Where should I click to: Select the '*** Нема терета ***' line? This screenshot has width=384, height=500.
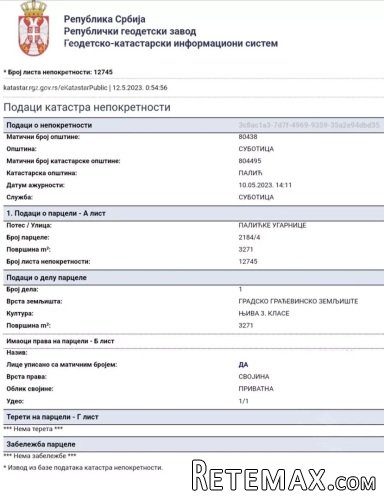(x=33, y=429)
